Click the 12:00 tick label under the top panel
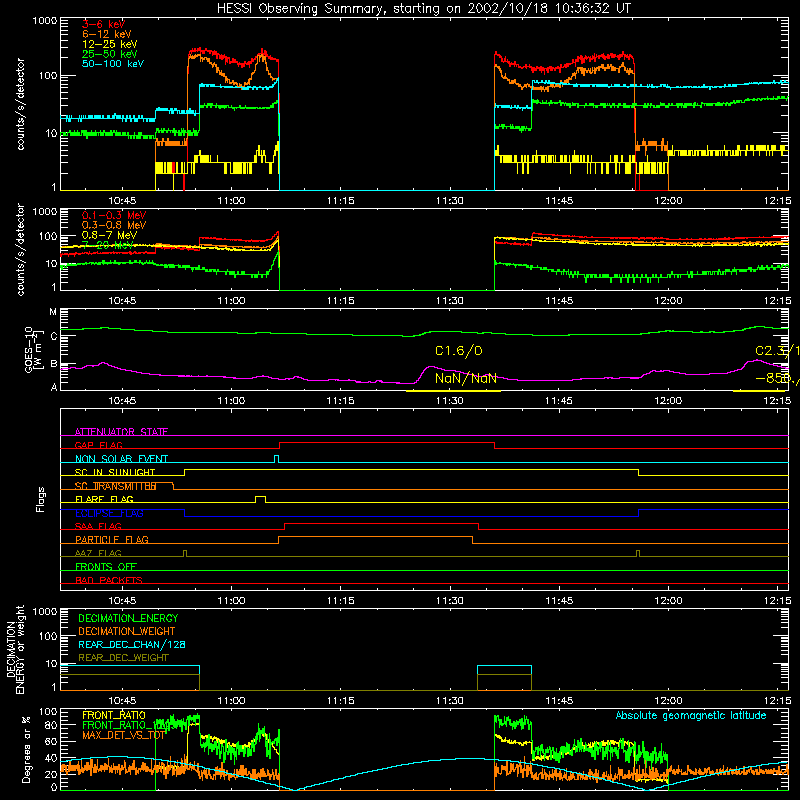The height and width of the screenshot is (800, 800). (668, 201)
